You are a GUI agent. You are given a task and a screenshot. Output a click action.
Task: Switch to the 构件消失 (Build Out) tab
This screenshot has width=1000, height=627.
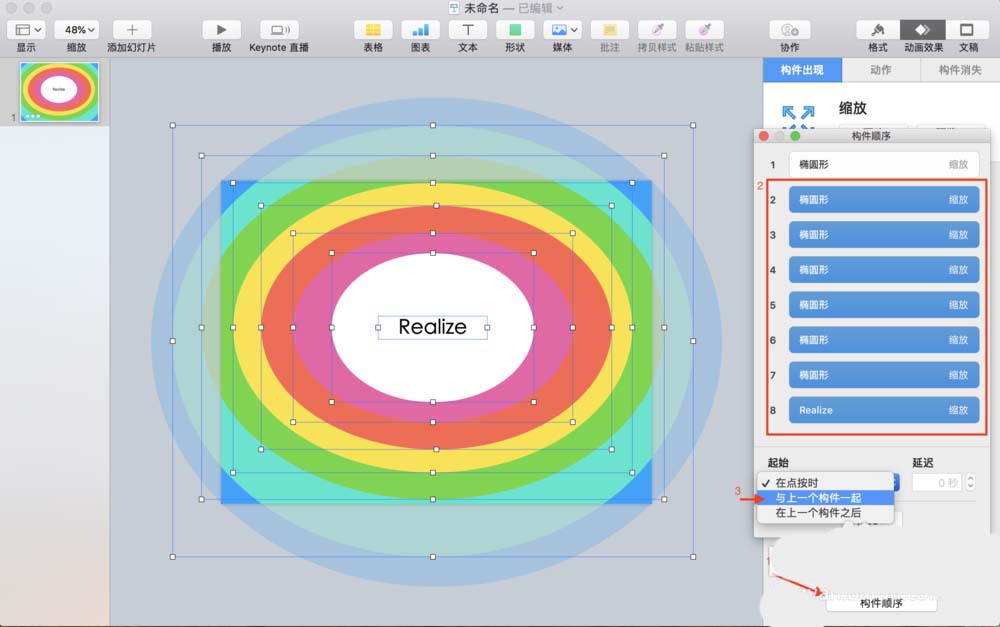click(x=960, y=70)
